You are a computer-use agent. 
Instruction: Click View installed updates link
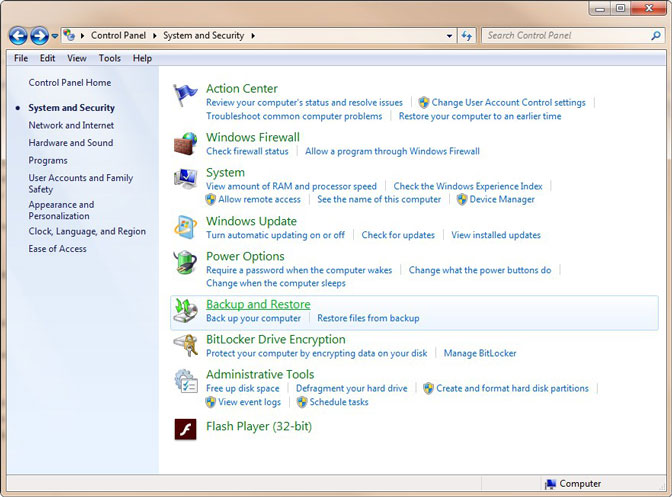tap(496, 235)
